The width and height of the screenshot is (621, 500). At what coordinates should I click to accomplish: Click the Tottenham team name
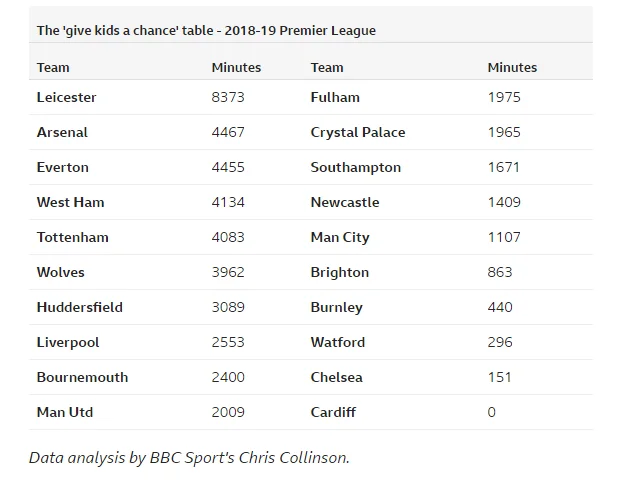click(x=72, y=237)
